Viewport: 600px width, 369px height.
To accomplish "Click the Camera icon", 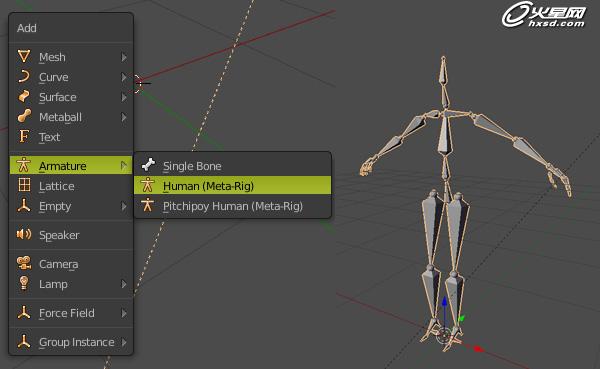I will (24, 263).
